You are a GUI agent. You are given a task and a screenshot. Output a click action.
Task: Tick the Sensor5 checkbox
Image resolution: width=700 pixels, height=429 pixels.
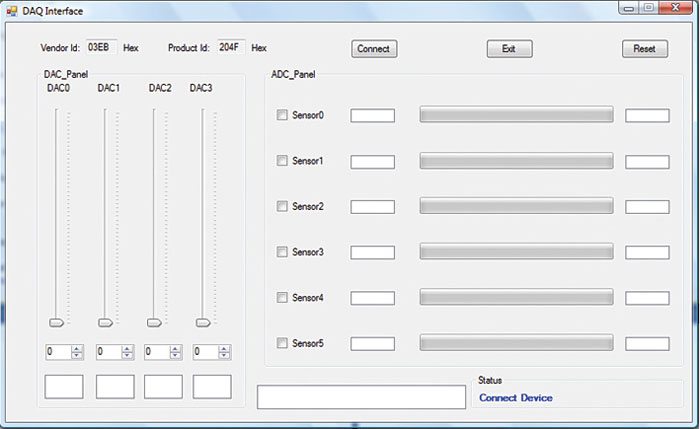click(282, 343)
